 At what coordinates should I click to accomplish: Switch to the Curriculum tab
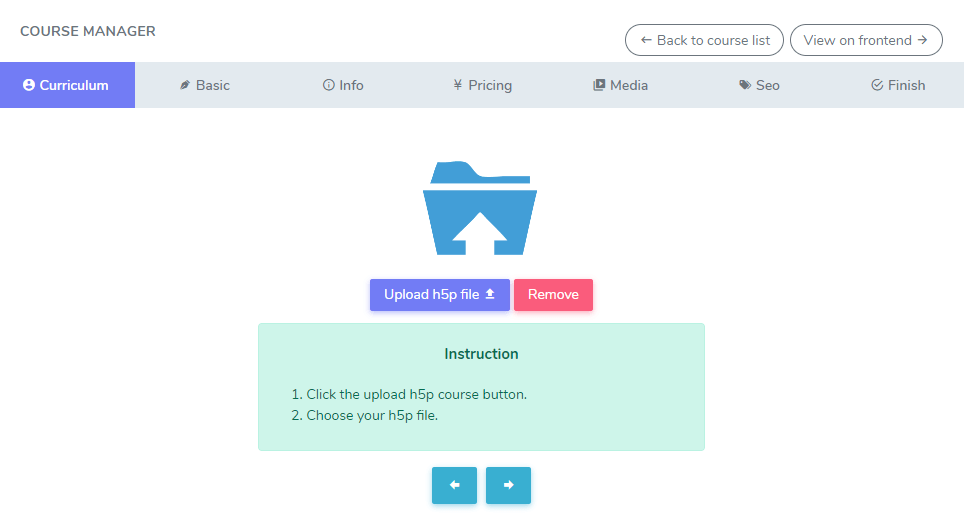point(66,85)
